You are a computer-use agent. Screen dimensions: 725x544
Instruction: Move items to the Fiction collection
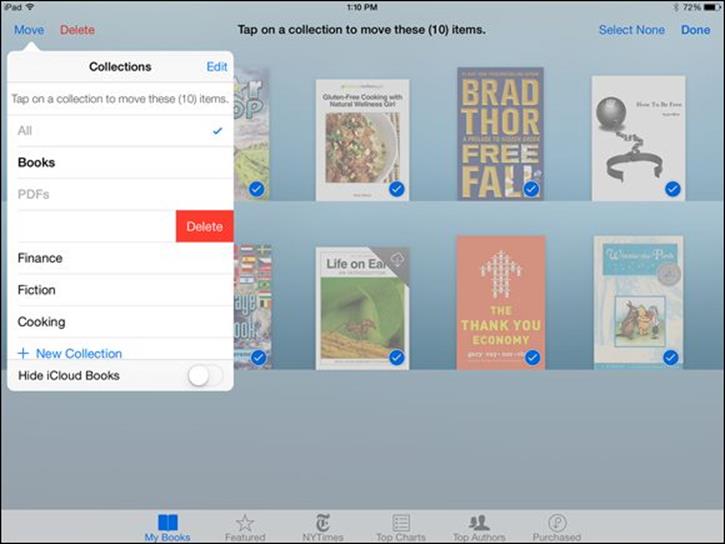pyautogui.click(x=120, y=290)
